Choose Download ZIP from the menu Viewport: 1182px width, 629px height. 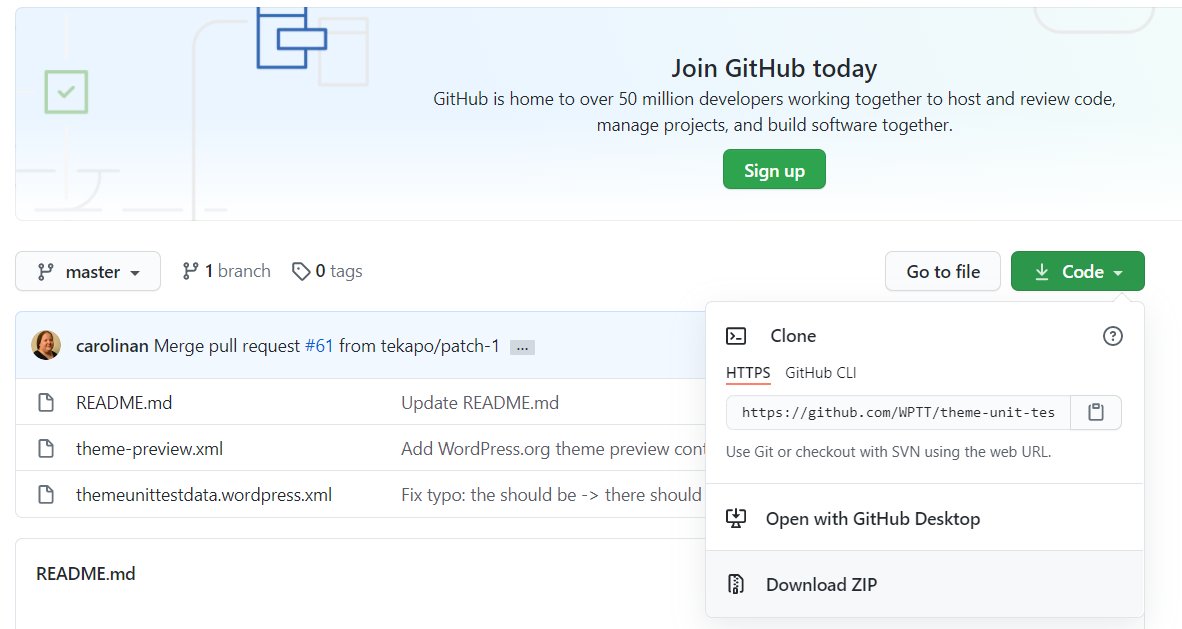821,585
